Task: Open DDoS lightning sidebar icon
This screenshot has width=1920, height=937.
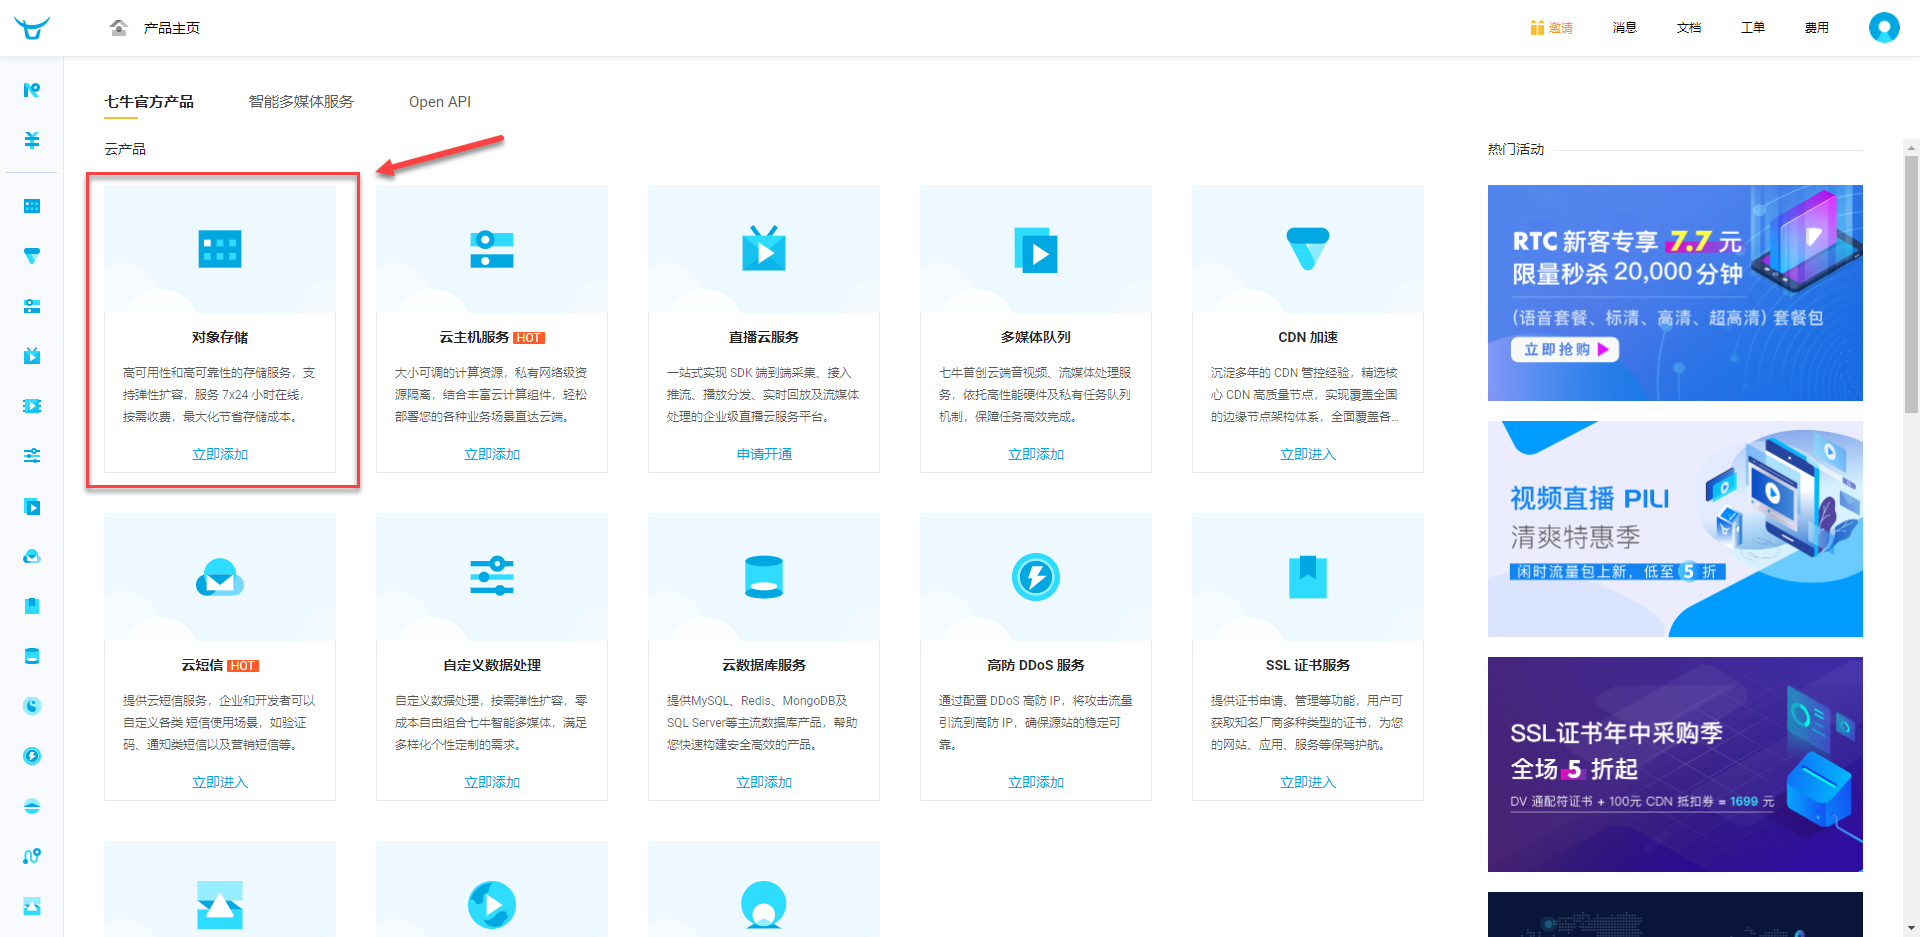Action: pos(32,756)
